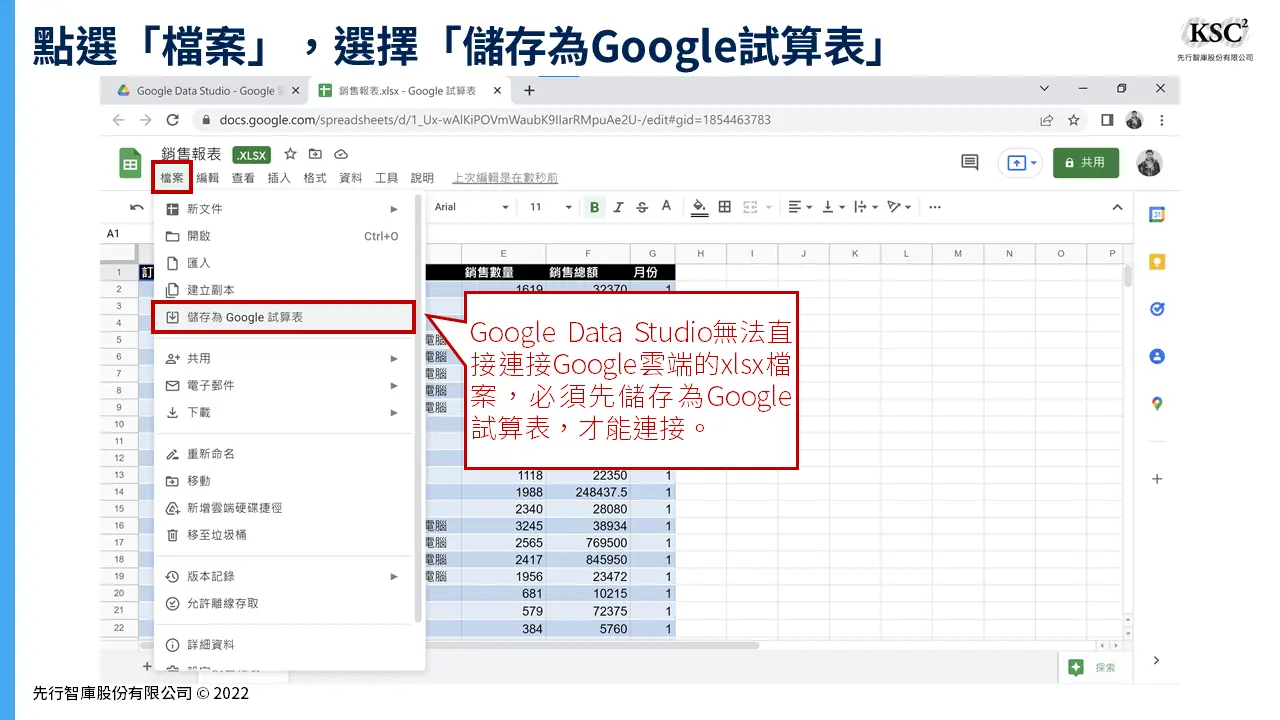
Task: Open Google Calendar in side panel
Action: pos(1157,214)
